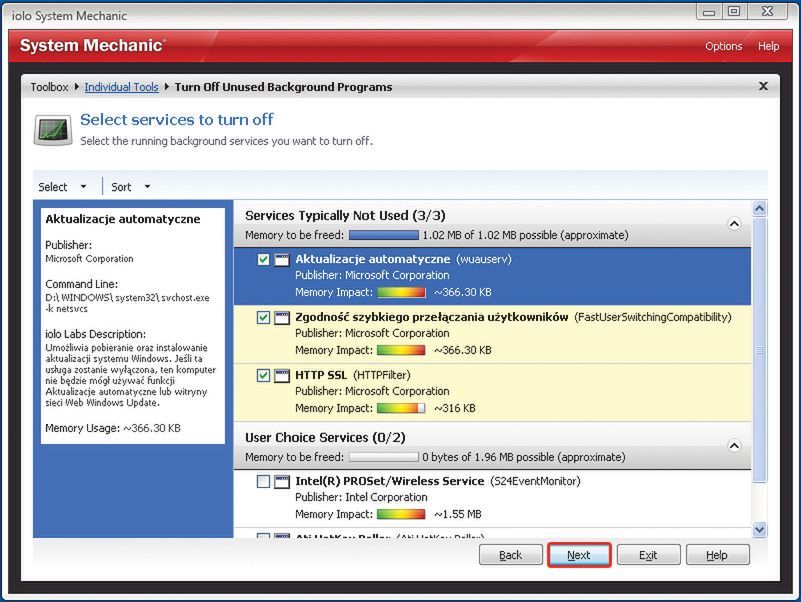Click the scroll up arrow of the services list
The height and width of the screenshot is (602, 801).
pyautogui.click(x=759, y=208)
